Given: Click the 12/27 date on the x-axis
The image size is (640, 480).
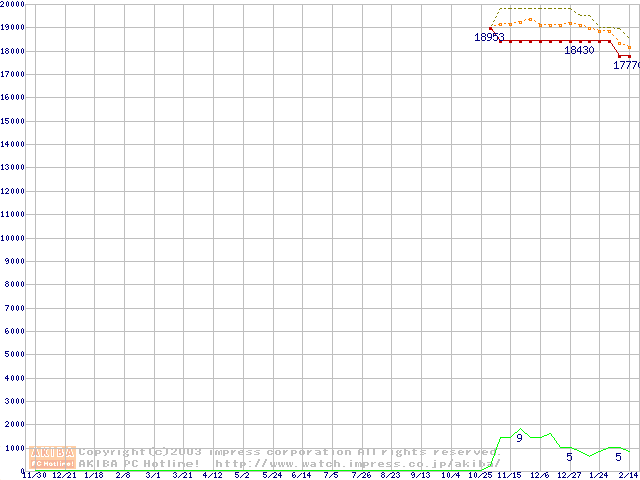Looking at the screenshot, I should coord(569,475).
